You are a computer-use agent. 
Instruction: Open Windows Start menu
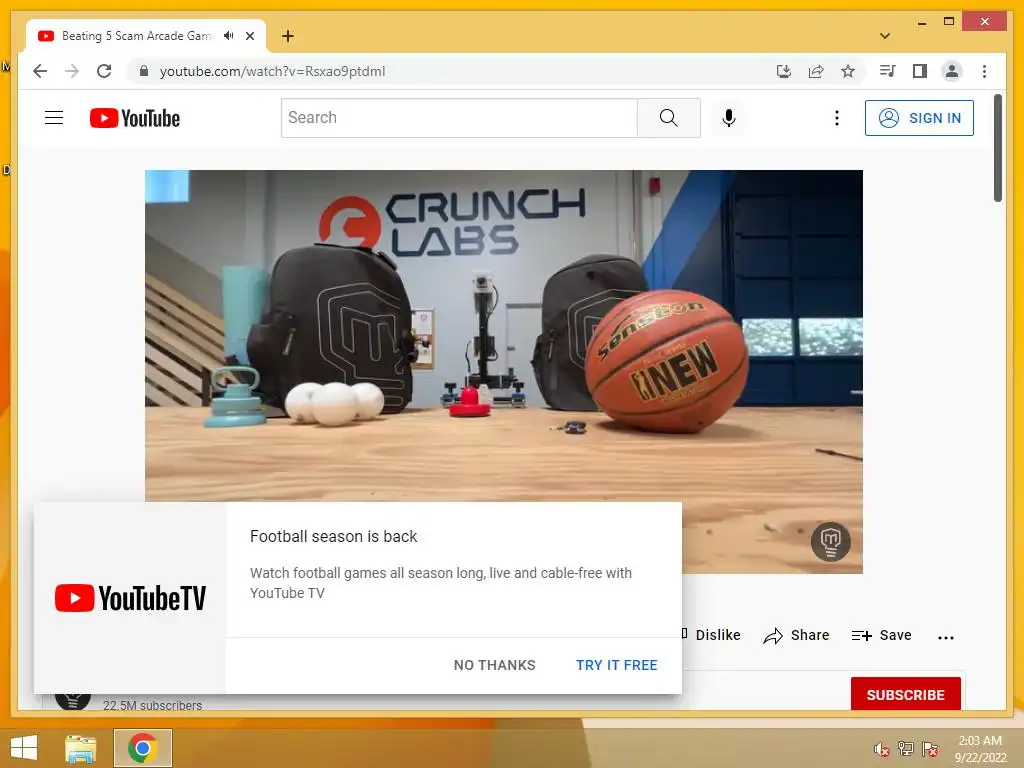24,748
